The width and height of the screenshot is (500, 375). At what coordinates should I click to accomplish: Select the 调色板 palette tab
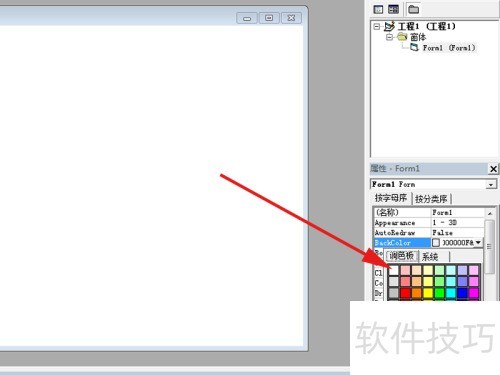click(402, 256)
